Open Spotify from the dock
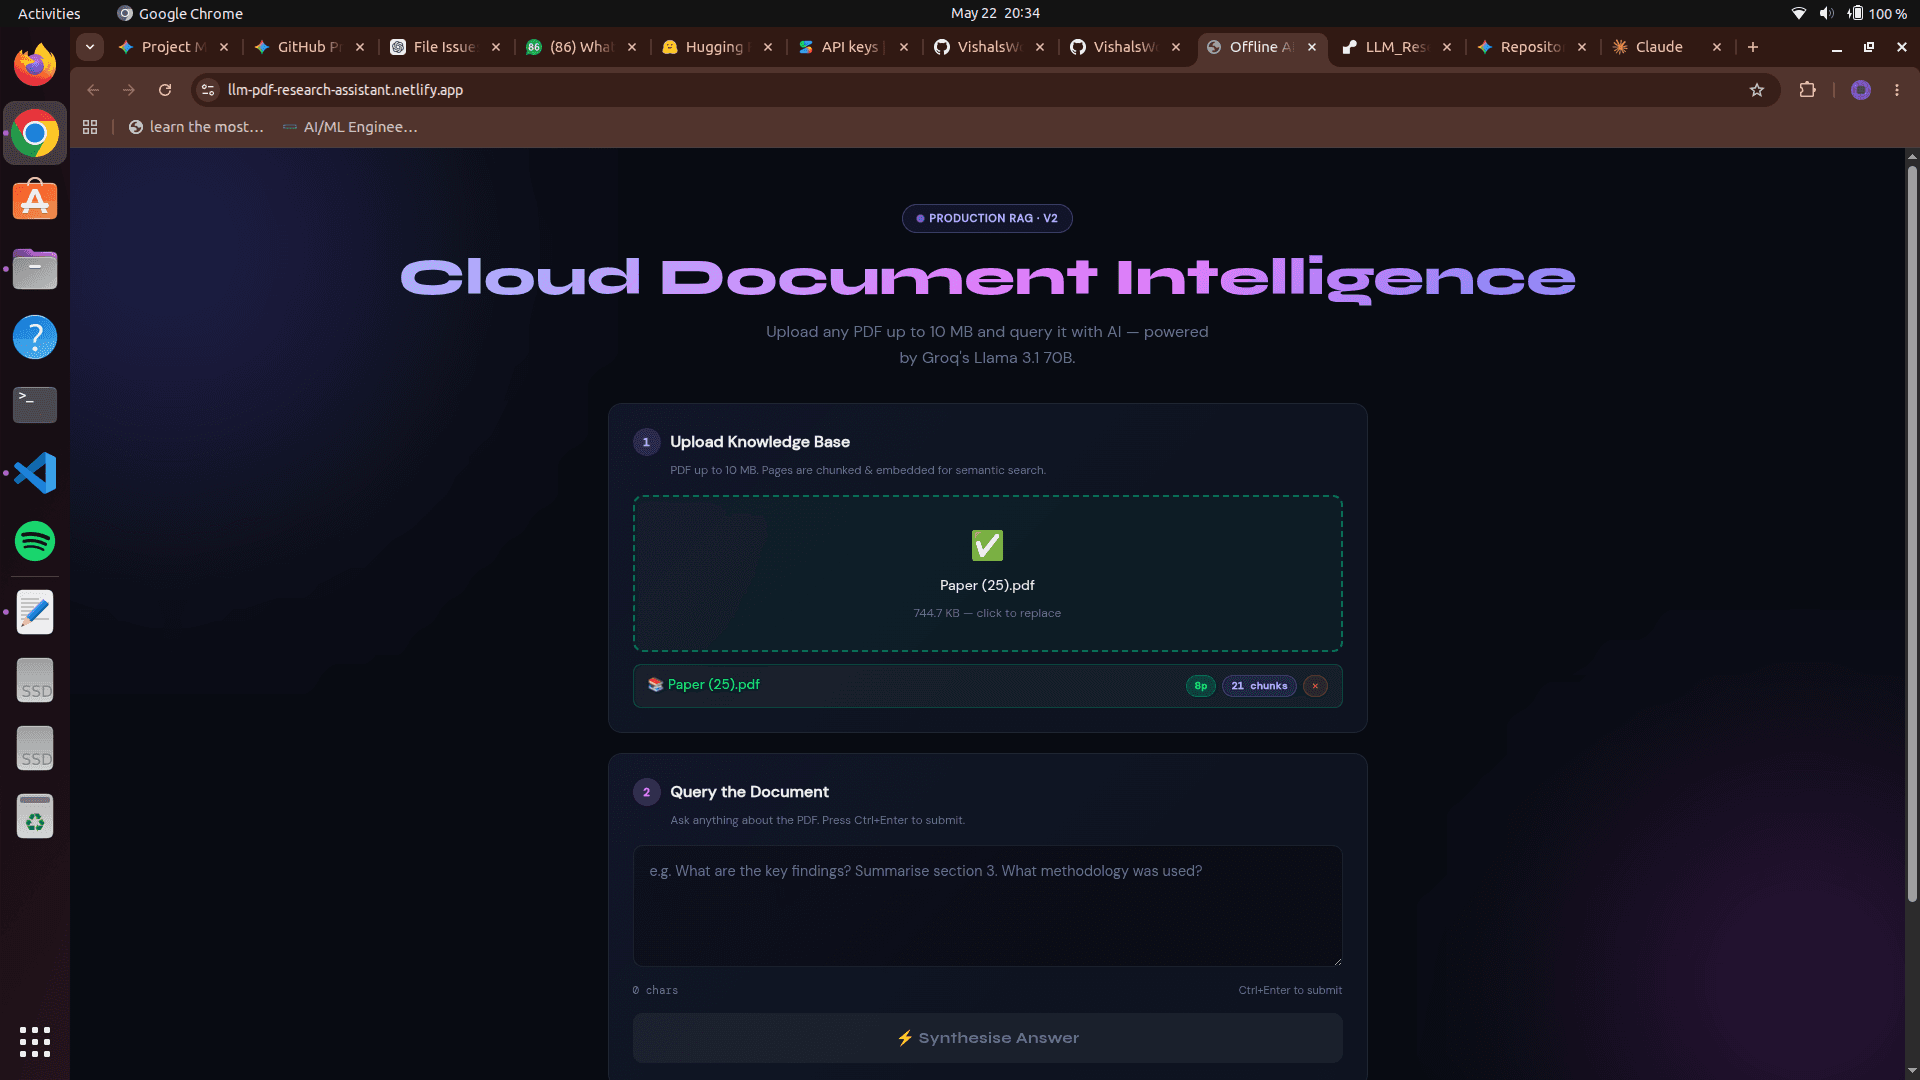 (35, 541)
